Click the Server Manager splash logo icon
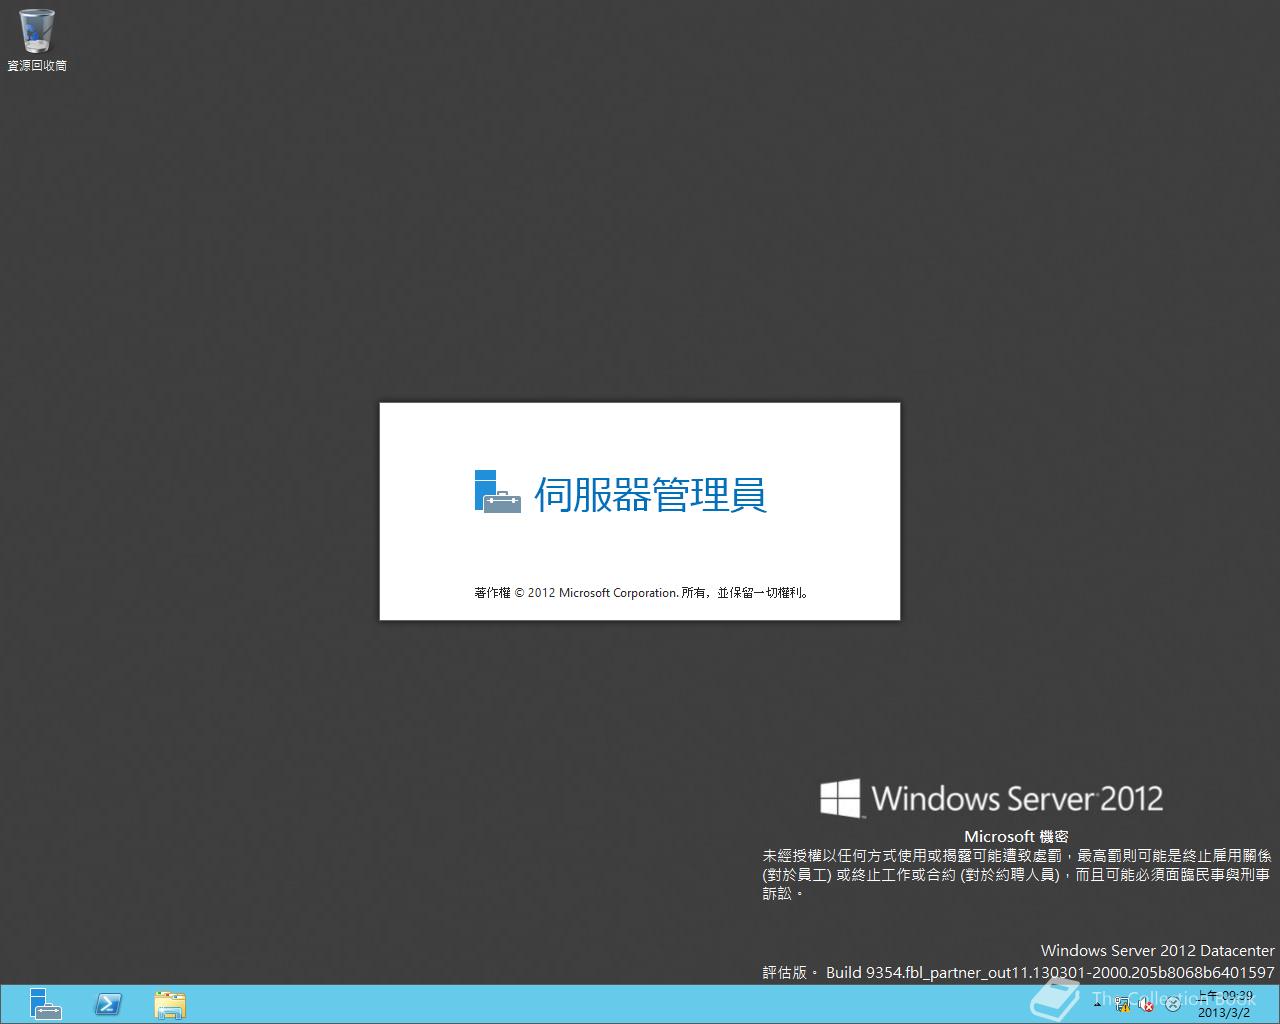This screenshot has width=1280, height=1024. [497, 492]
